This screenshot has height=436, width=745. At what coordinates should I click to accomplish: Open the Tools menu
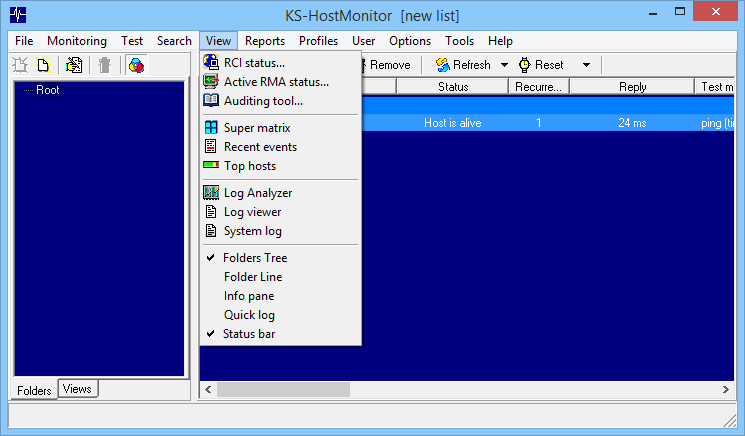pos(459,41)
